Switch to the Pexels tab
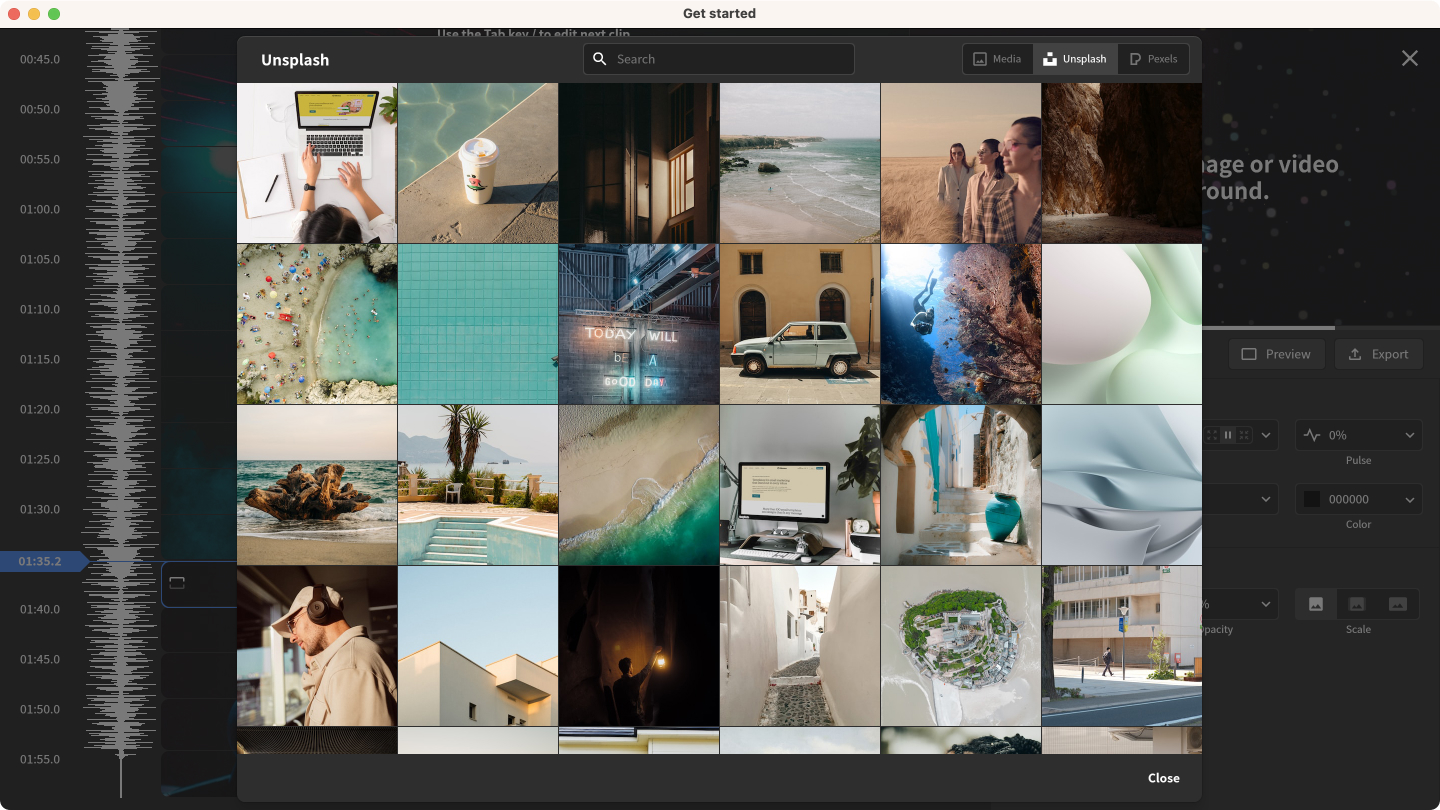This screenshot has height=810, width=1440. [x=1153, y=59]
